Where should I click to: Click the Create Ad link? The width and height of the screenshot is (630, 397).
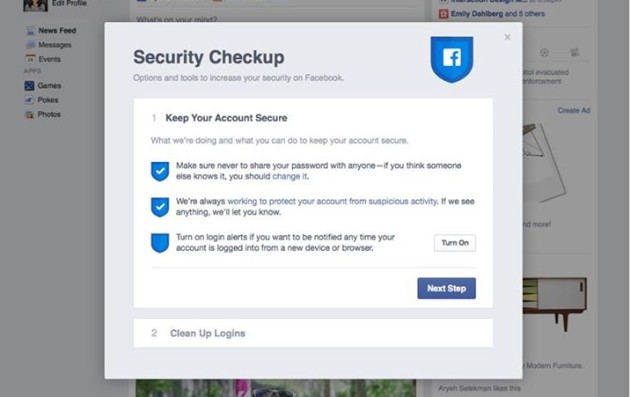coord(574,111)
